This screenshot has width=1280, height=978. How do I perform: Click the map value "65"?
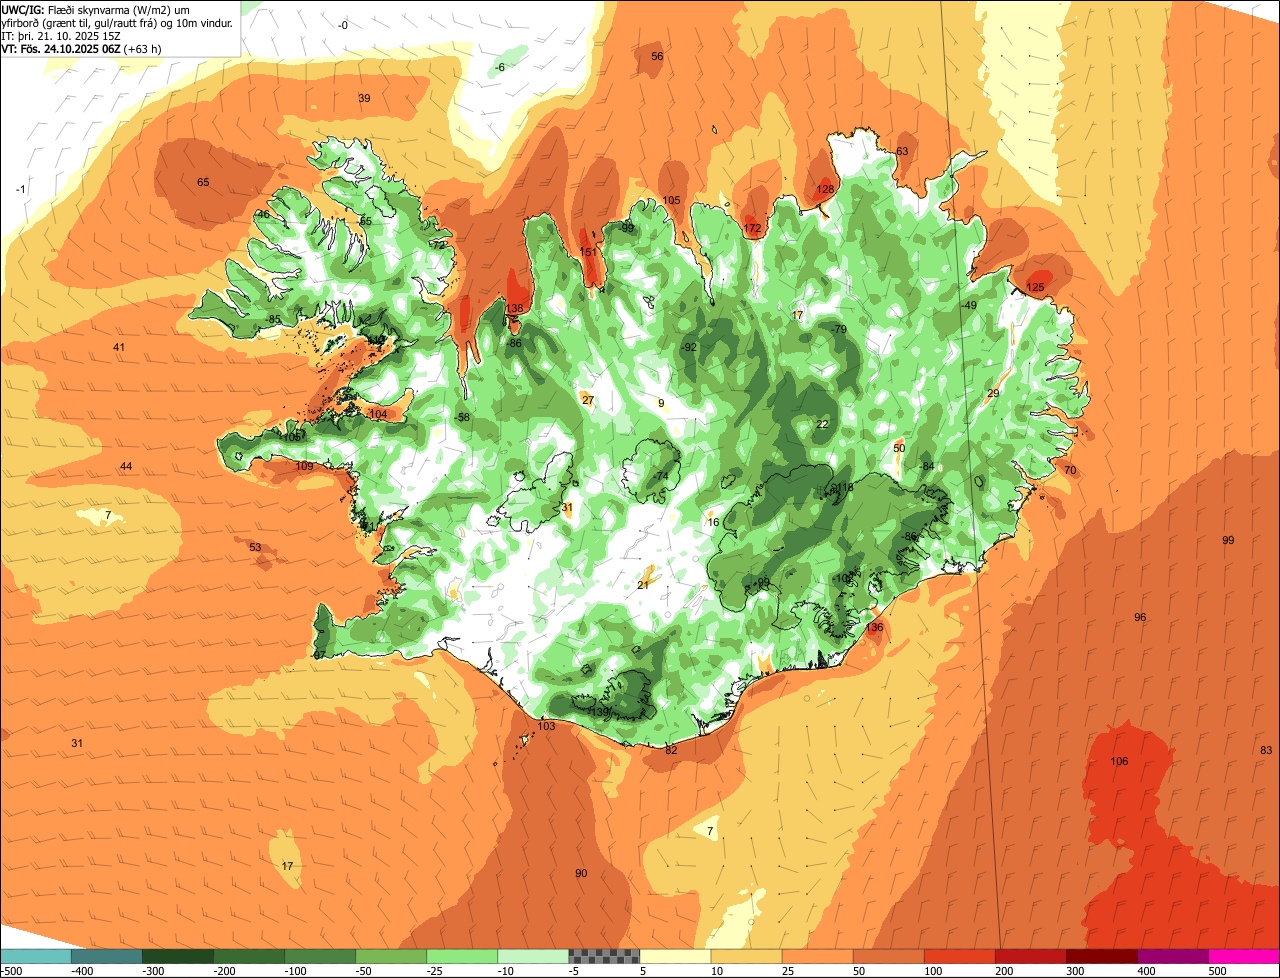point(203,182)
